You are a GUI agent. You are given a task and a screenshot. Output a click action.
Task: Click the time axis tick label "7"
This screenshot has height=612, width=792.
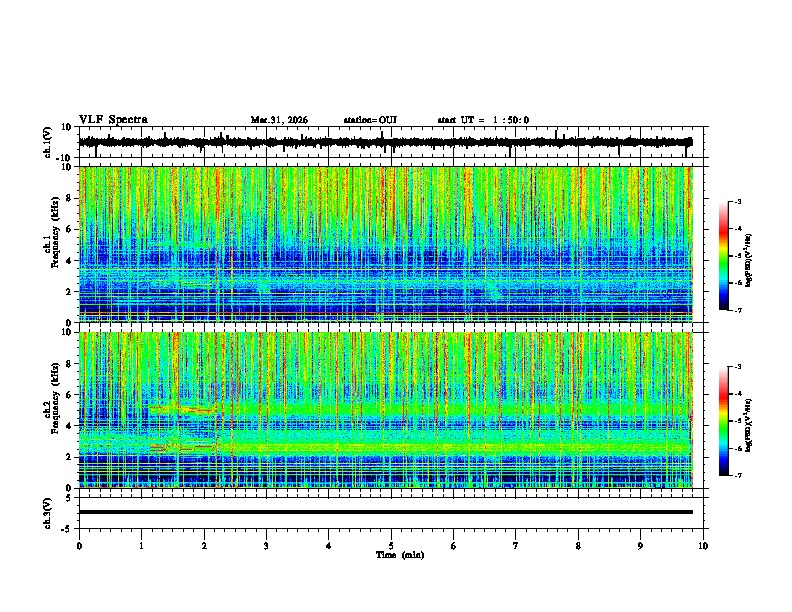click(516, 546)
